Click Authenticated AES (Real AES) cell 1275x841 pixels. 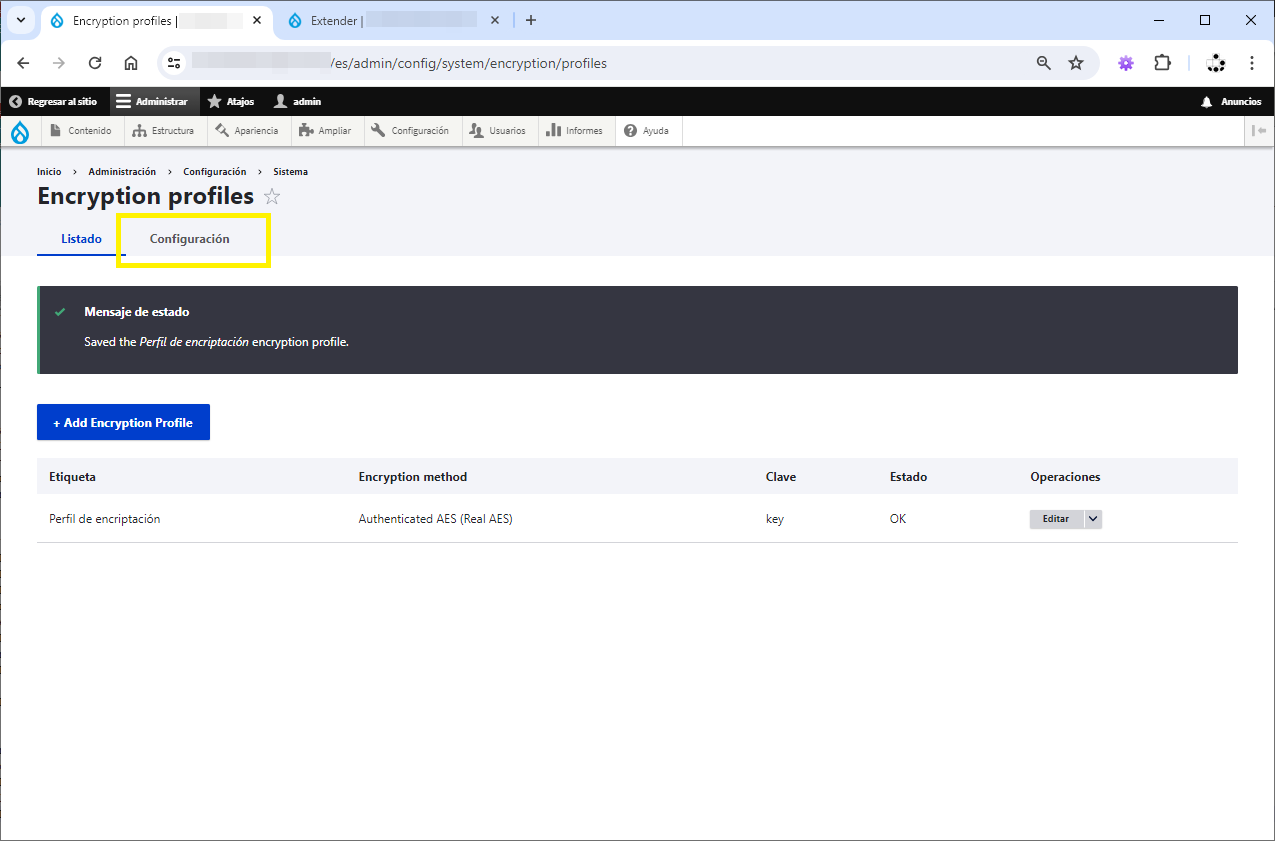(x=435, y=519)
